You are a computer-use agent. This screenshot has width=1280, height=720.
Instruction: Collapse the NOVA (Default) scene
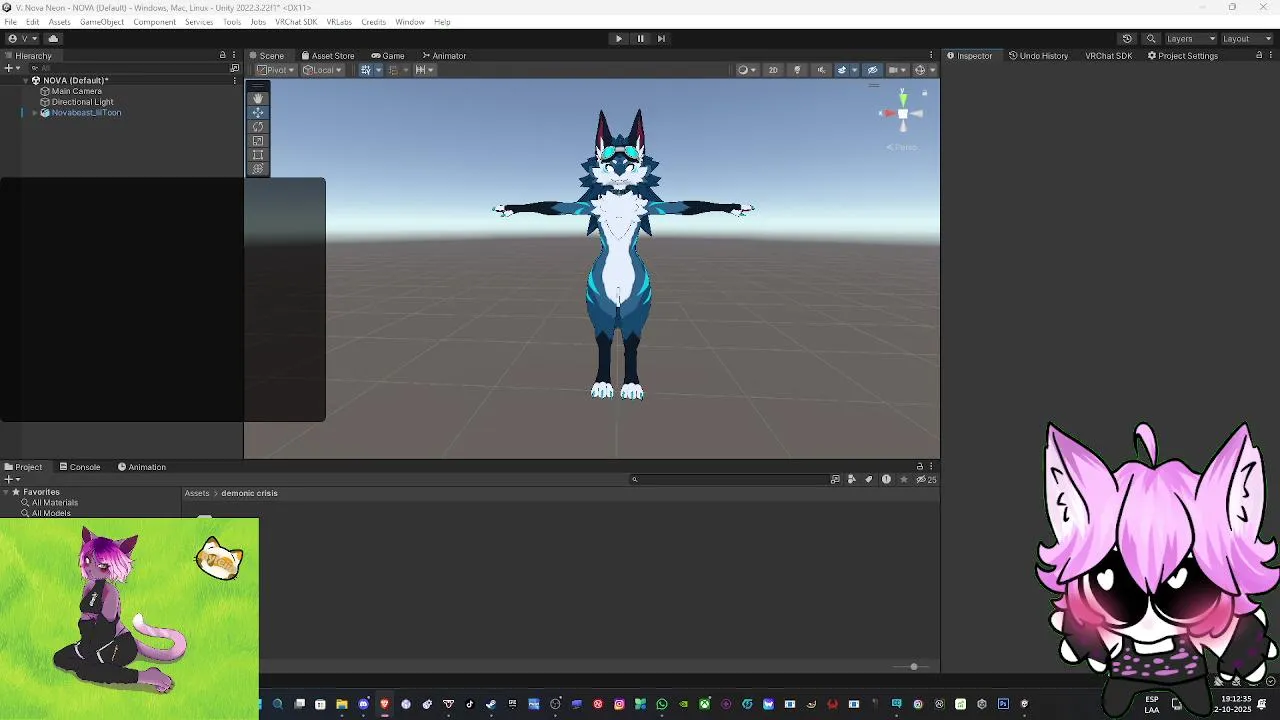pos(26,80)
